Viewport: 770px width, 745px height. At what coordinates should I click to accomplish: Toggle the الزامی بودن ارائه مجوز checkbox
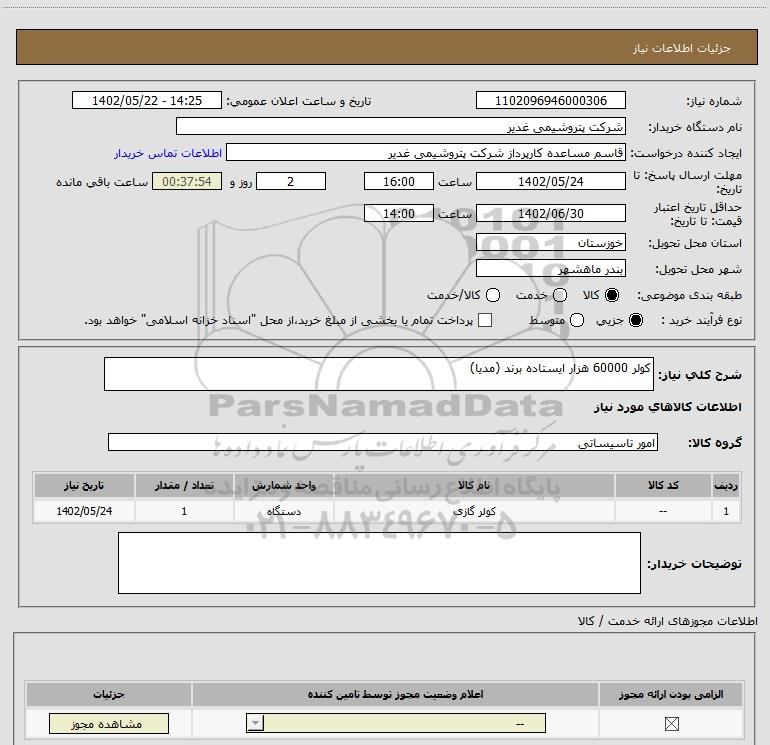pyautogui.click(x=671, y=723)
